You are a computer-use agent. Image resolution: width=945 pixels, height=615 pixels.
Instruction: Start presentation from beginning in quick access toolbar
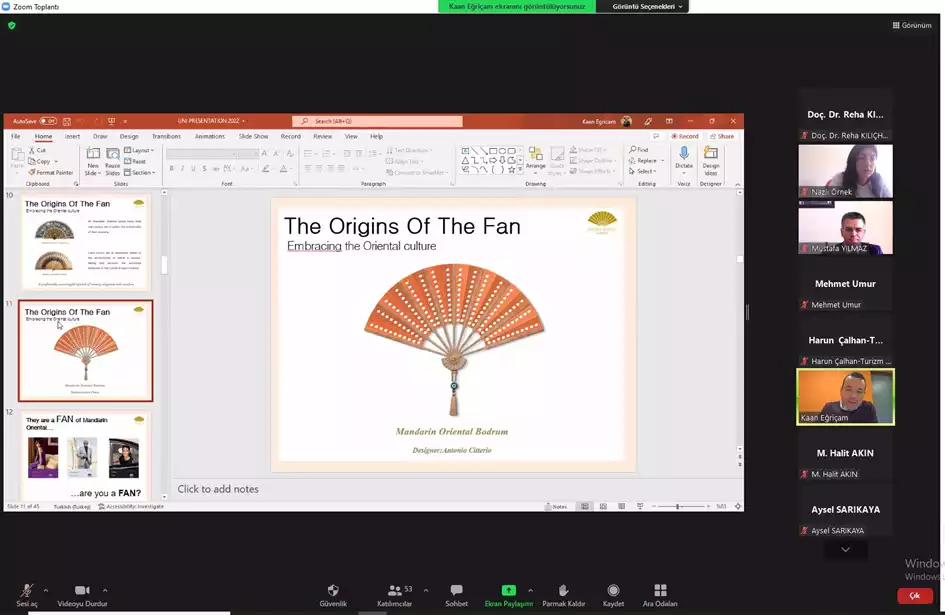pos(111,121)
